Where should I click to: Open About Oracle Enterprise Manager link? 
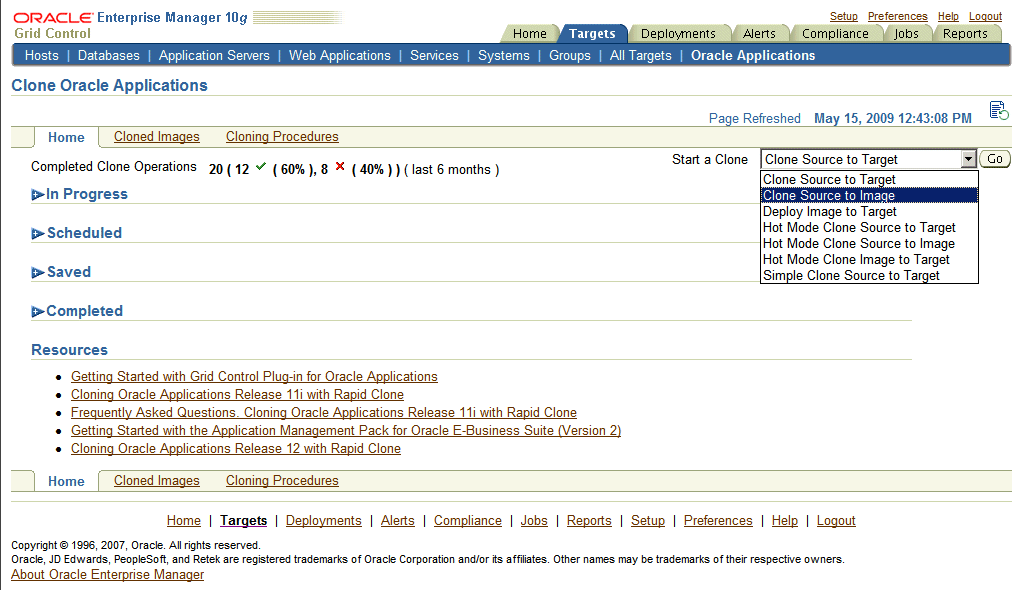(x=107, y=574)
